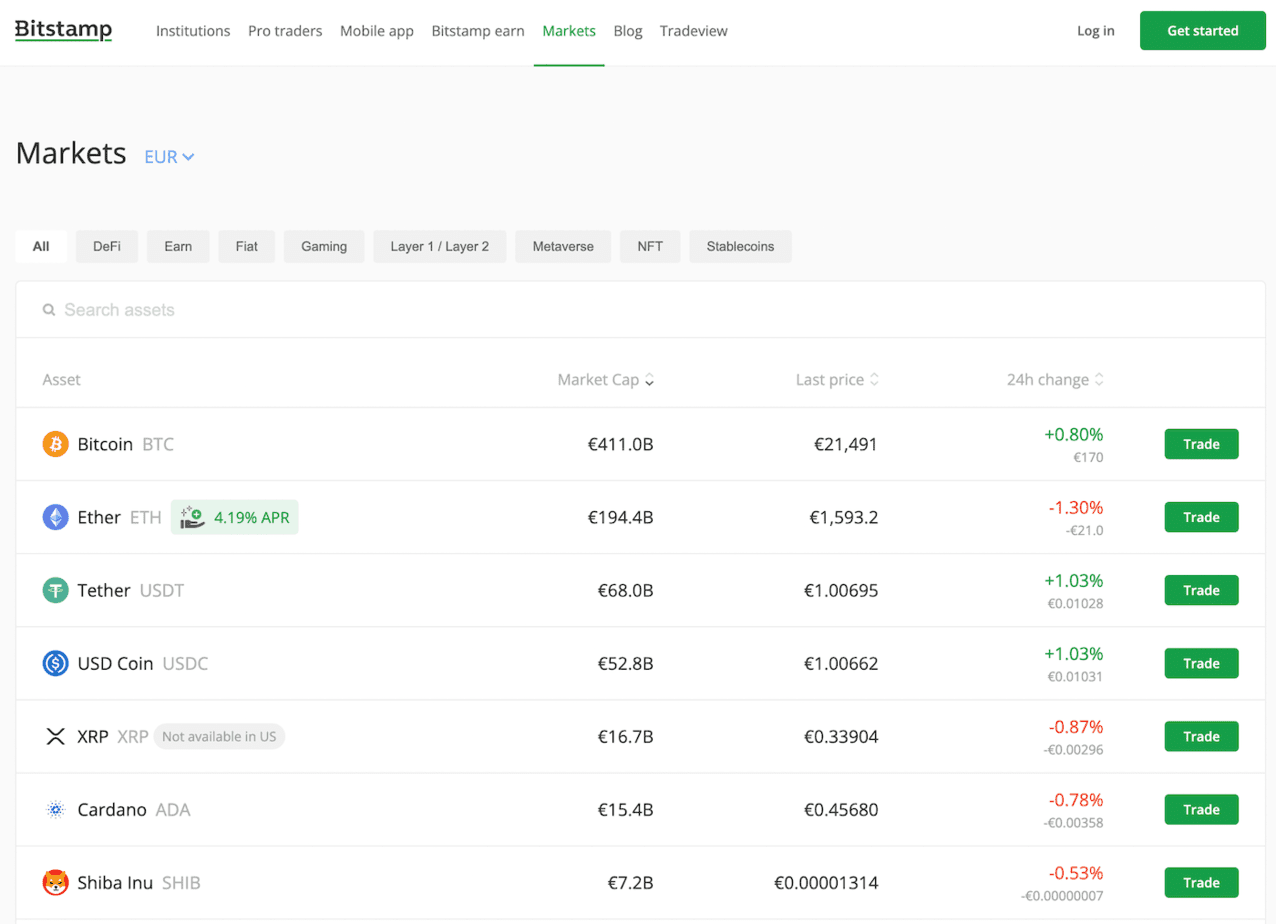Screen dimensions: 1276x924
Task: Click the Bitcoin coin icon
Action: click(55, 444)
